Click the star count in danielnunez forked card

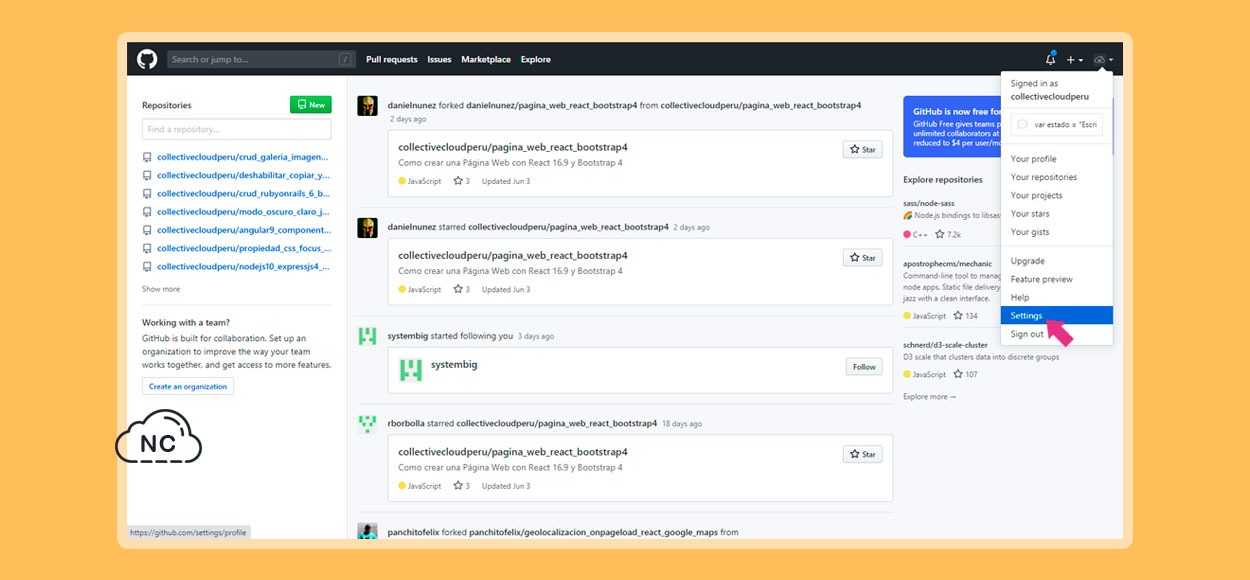(462, 181)
